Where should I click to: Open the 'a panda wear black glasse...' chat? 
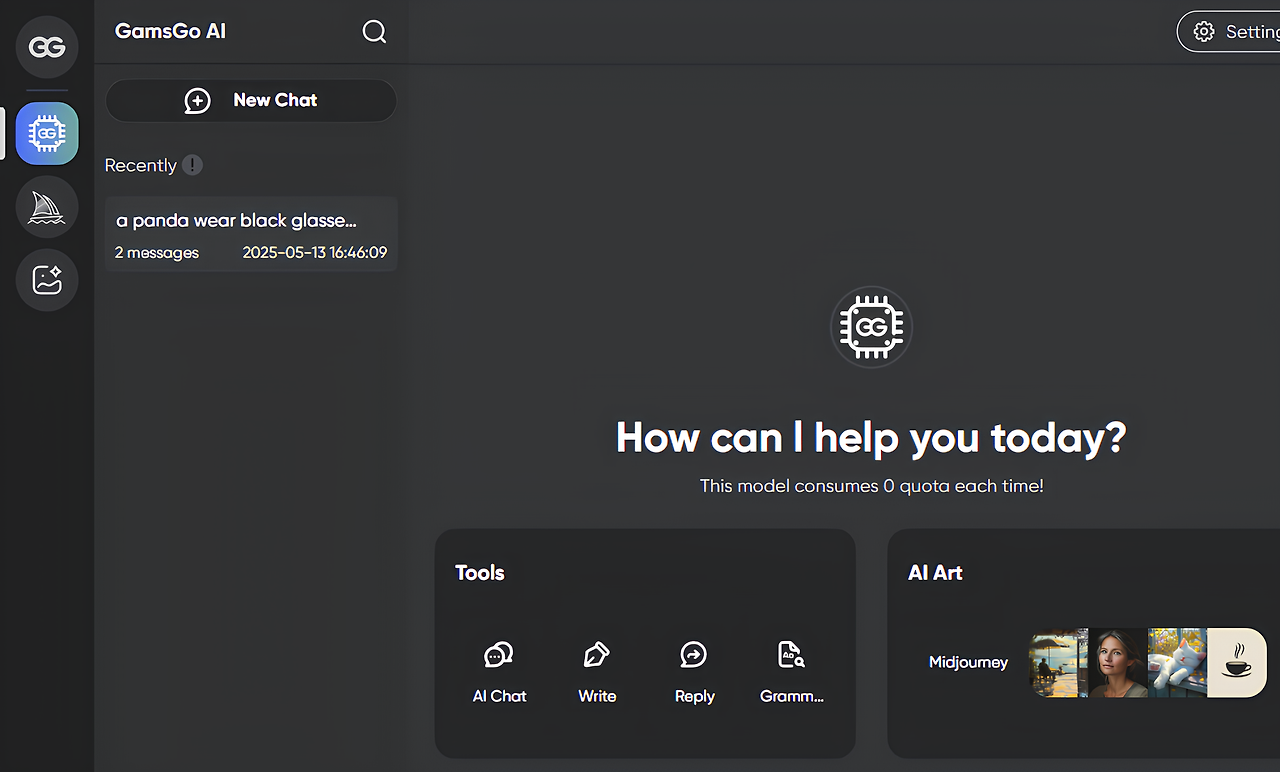pyautogui.click(x=252, y=234)
